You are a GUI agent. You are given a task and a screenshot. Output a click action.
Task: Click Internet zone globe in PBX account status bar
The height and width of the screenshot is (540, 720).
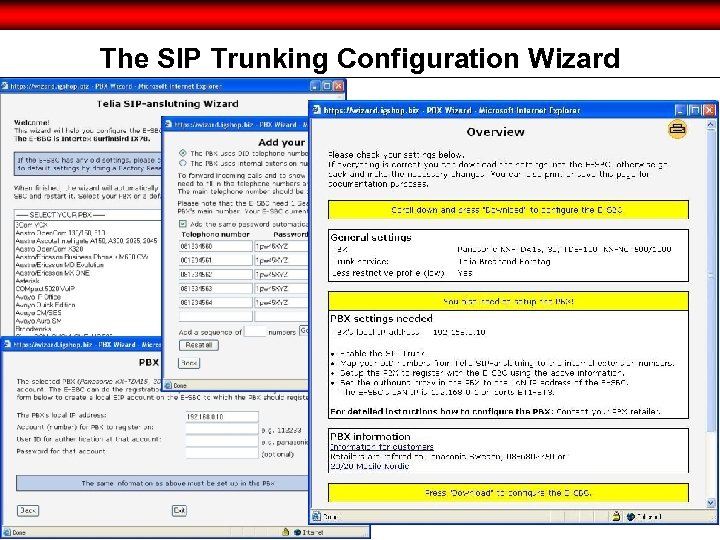pos(297,532)
